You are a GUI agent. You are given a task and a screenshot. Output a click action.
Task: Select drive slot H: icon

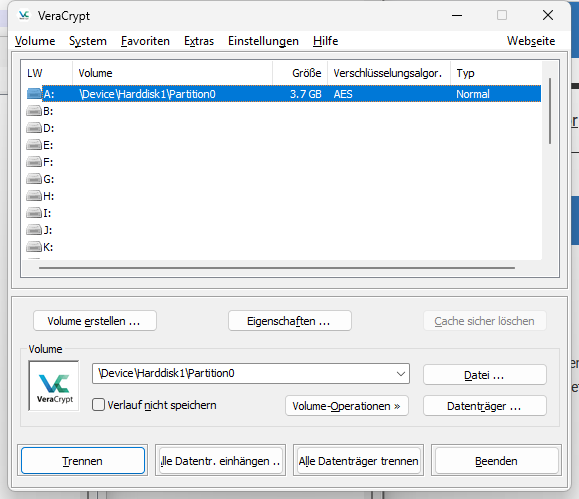coord(34,196)
